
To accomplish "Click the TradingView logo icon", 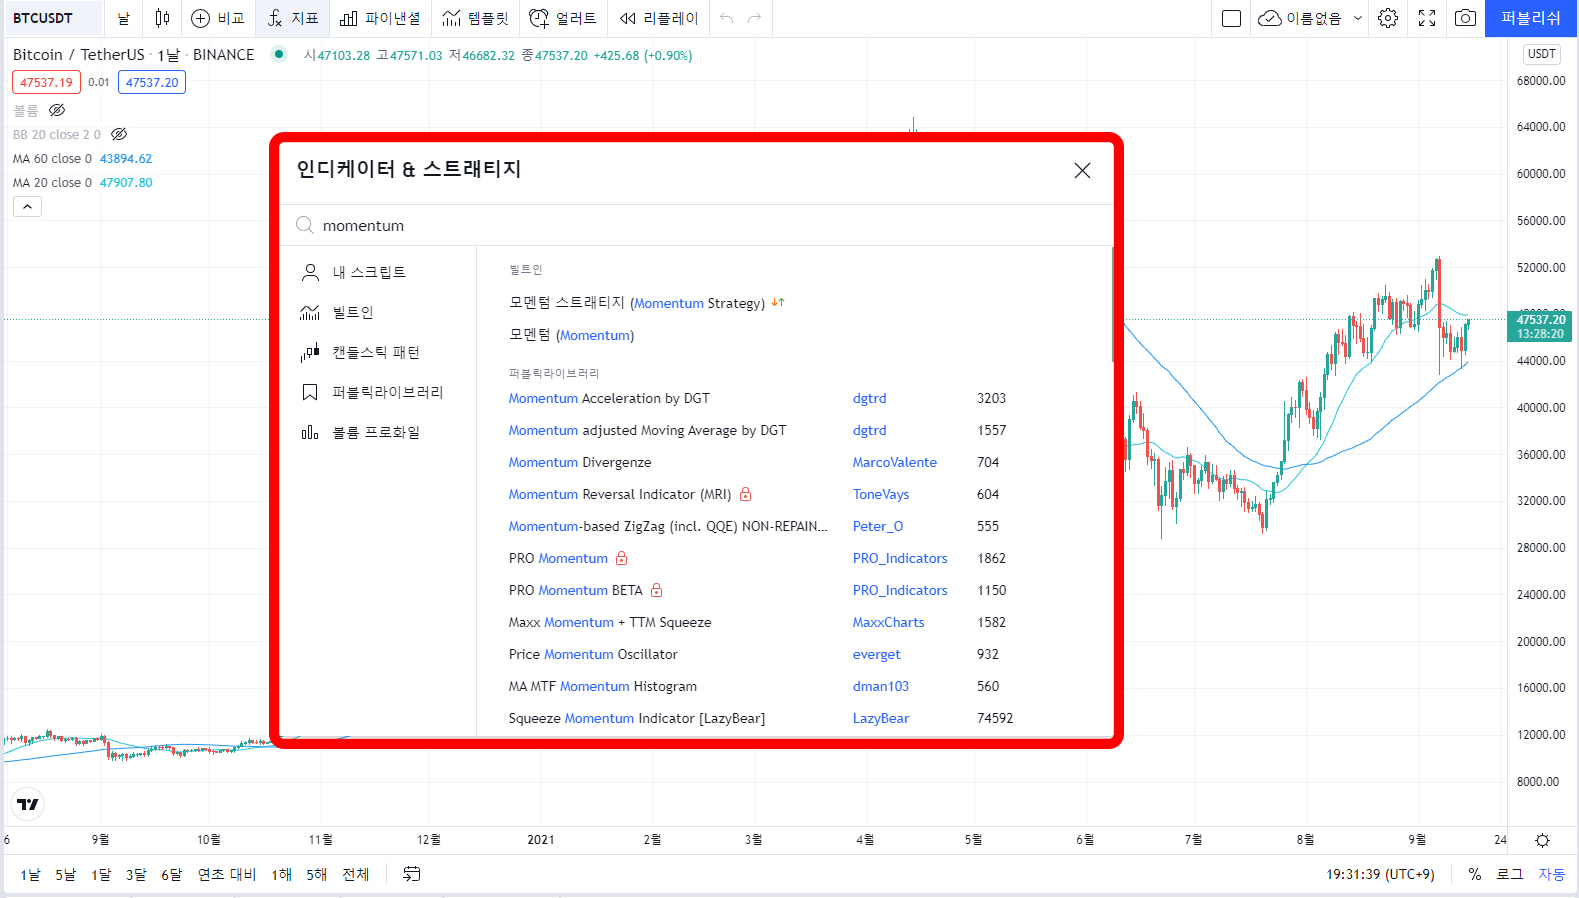I will 28,804.
